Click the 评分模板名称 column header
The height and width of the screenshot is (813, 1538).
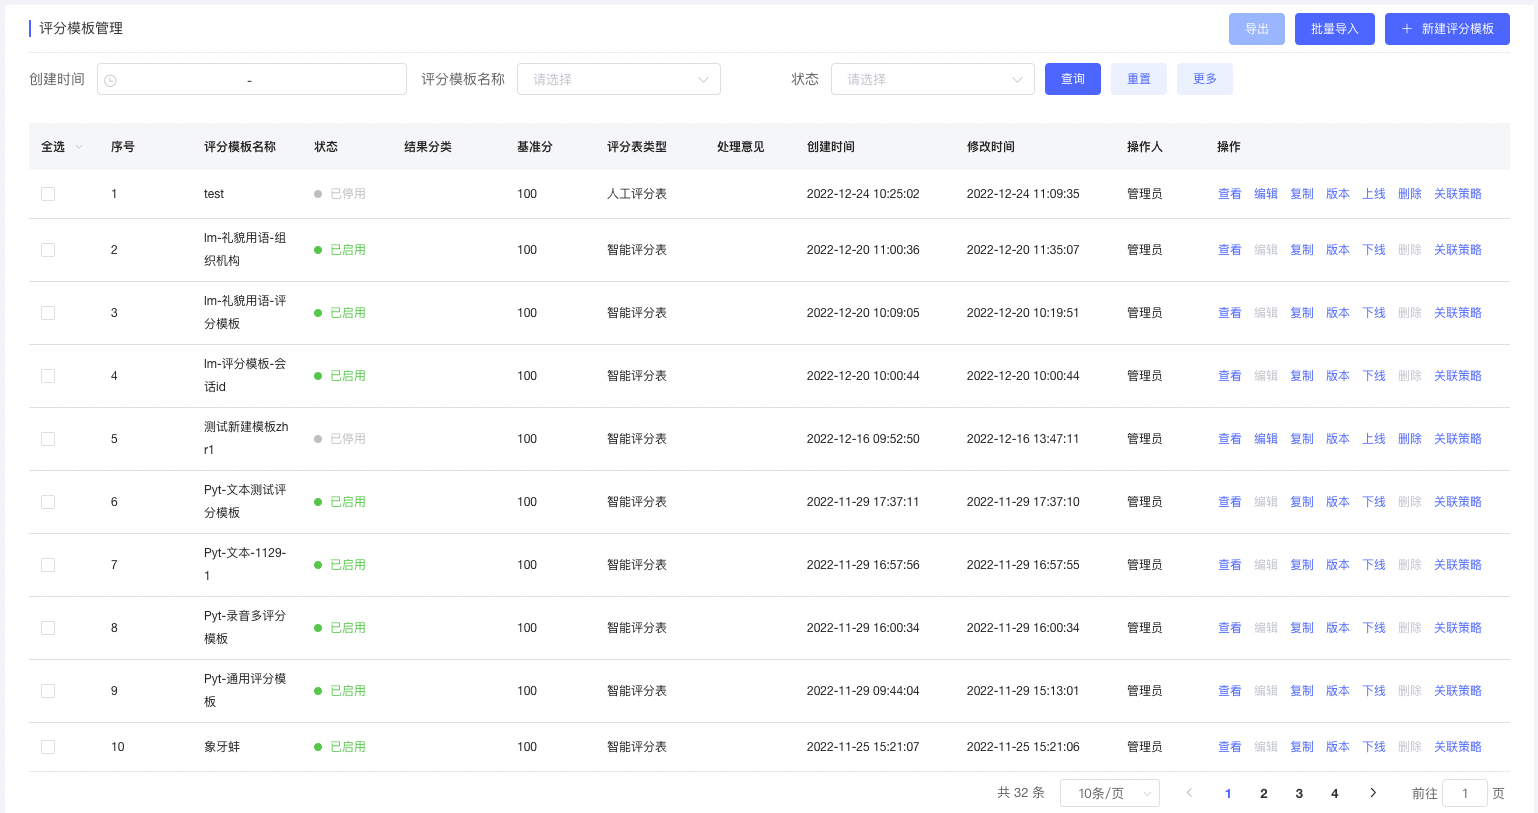(240, 147)
